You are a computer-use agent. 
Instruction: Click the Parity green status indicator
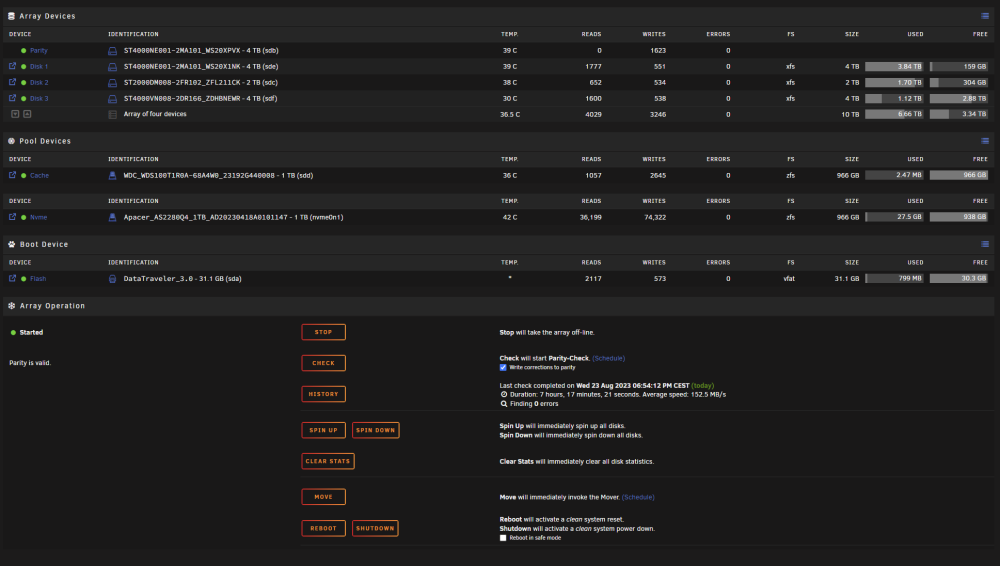(x=24, y=51)
